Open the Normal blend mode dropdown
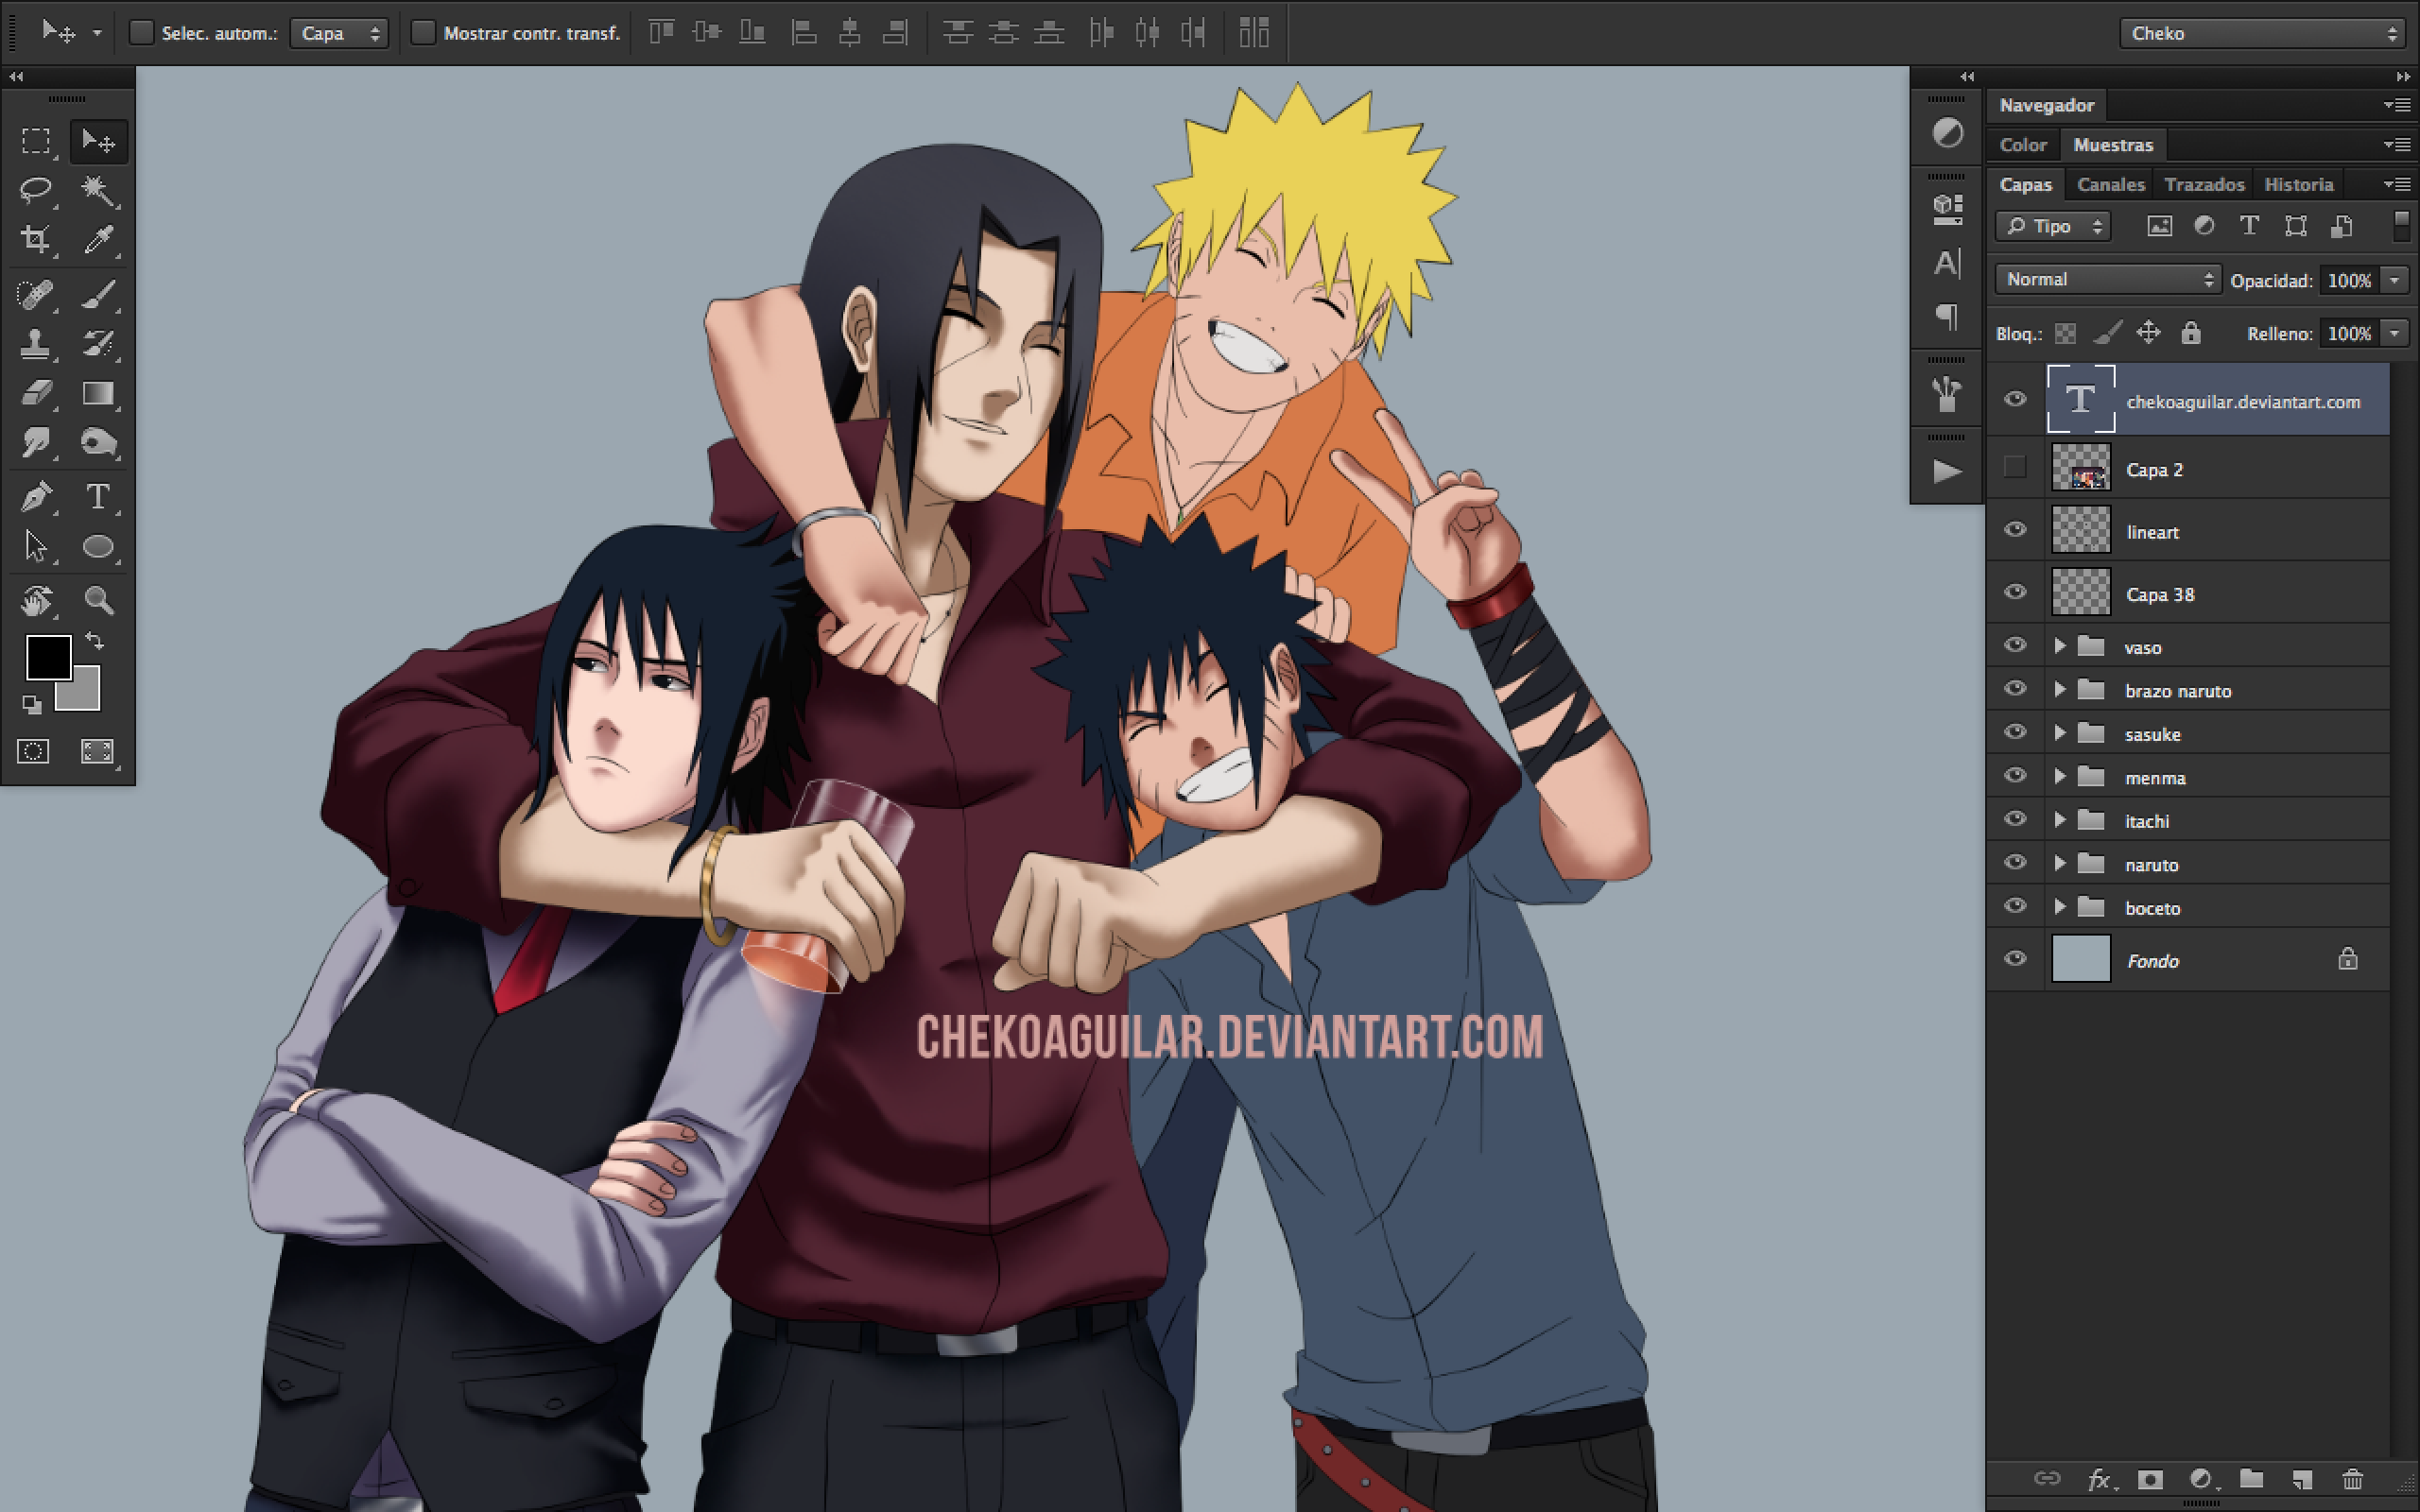 point(2108,279)
